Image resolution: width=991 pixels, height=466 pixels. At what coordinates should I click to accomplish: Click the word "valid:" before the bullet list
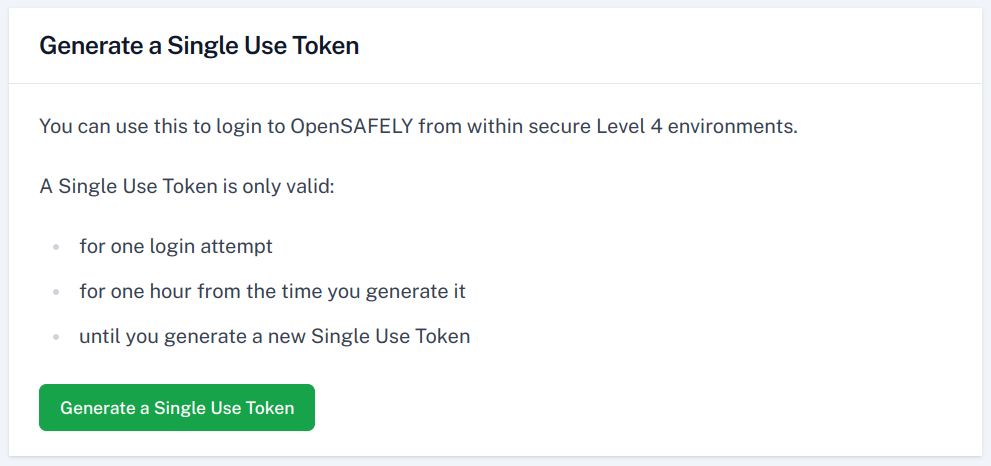(311, 186)
